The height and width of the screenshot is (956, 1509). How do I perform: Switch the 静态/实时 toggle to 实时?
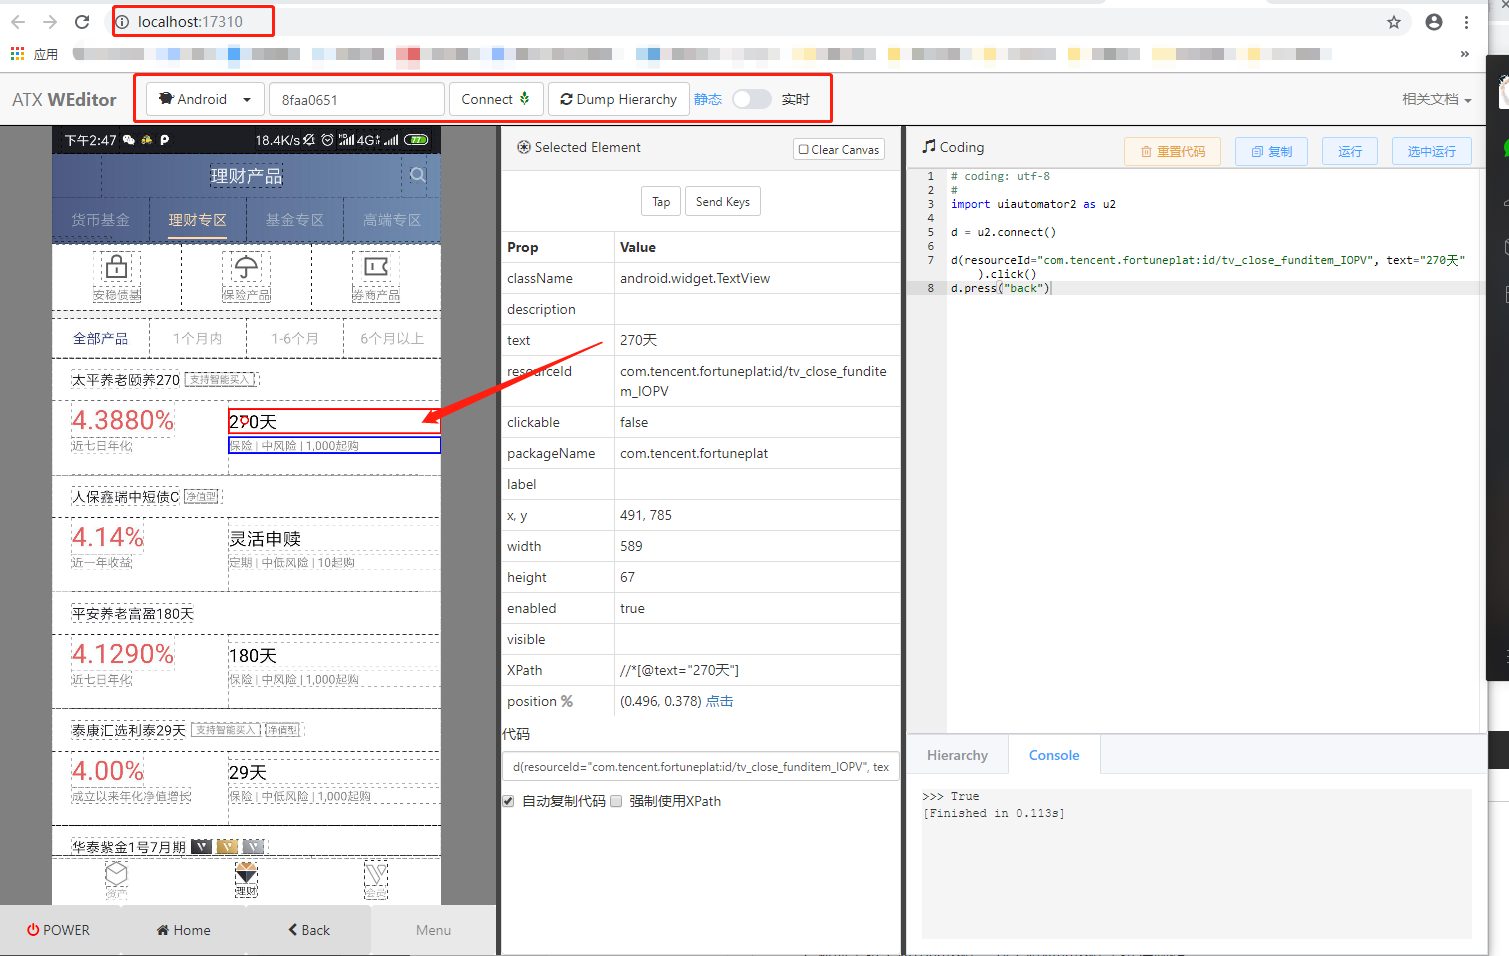[752, 99]
